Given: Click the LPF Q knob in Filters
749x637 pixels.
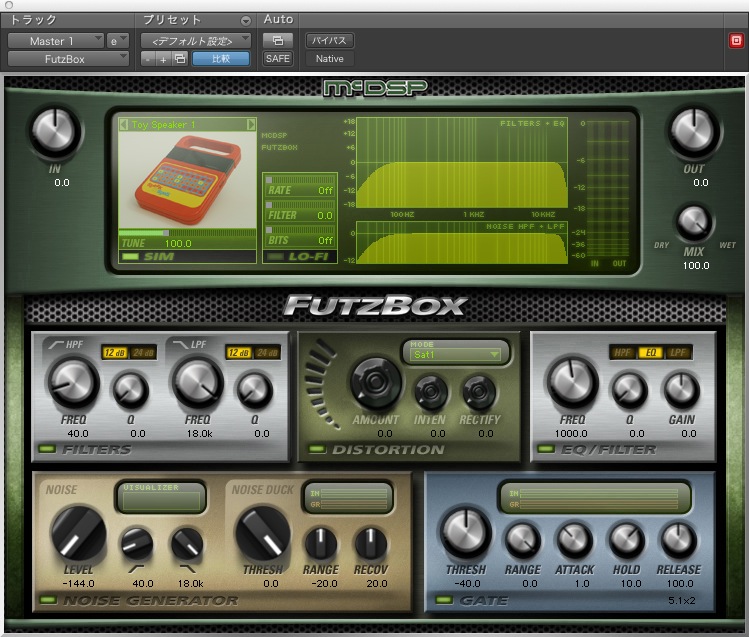Looking at the screenshot, I should 255,390.
